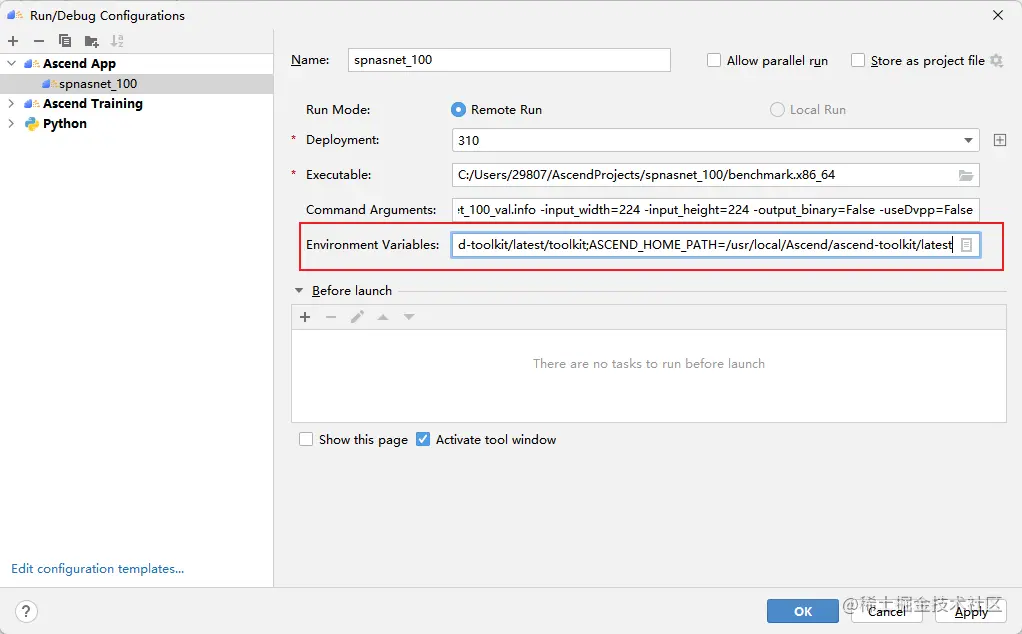Image resolution: width=1022 pixels, height=634 pixels.
Task: Uncheck Activate tool window
Action: coord(423,439)
